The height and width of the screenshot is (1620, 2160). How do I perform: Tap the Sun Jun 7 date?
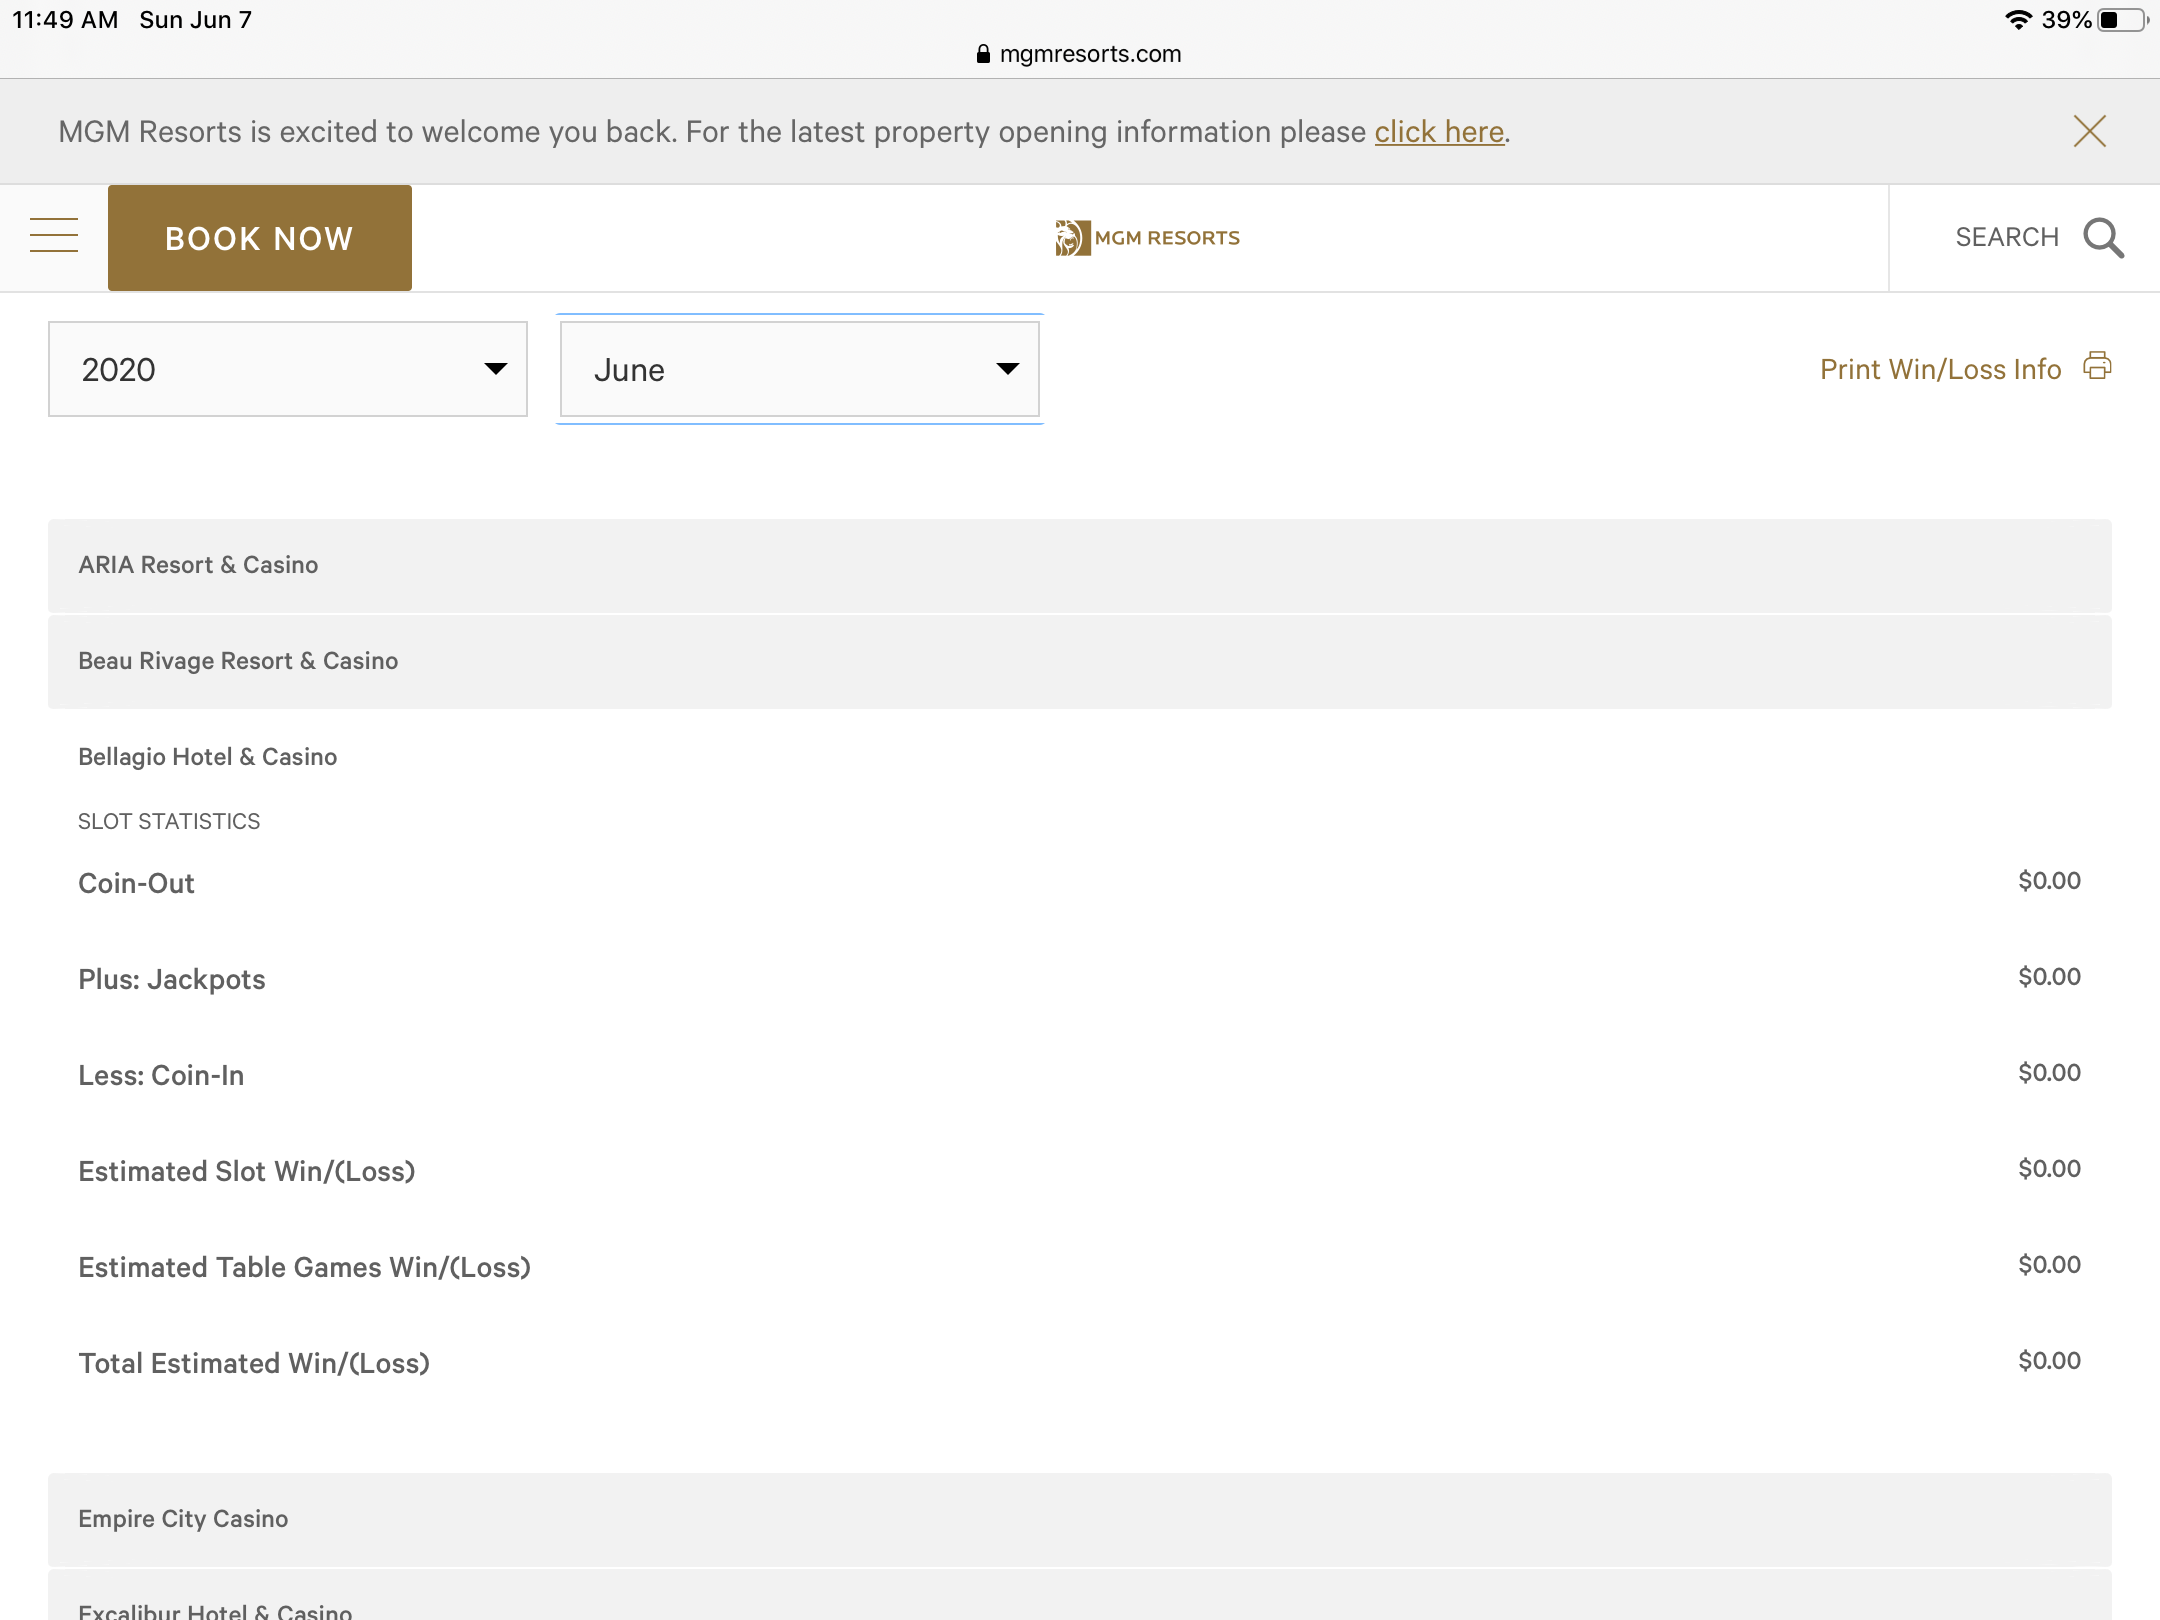point(196,20)
